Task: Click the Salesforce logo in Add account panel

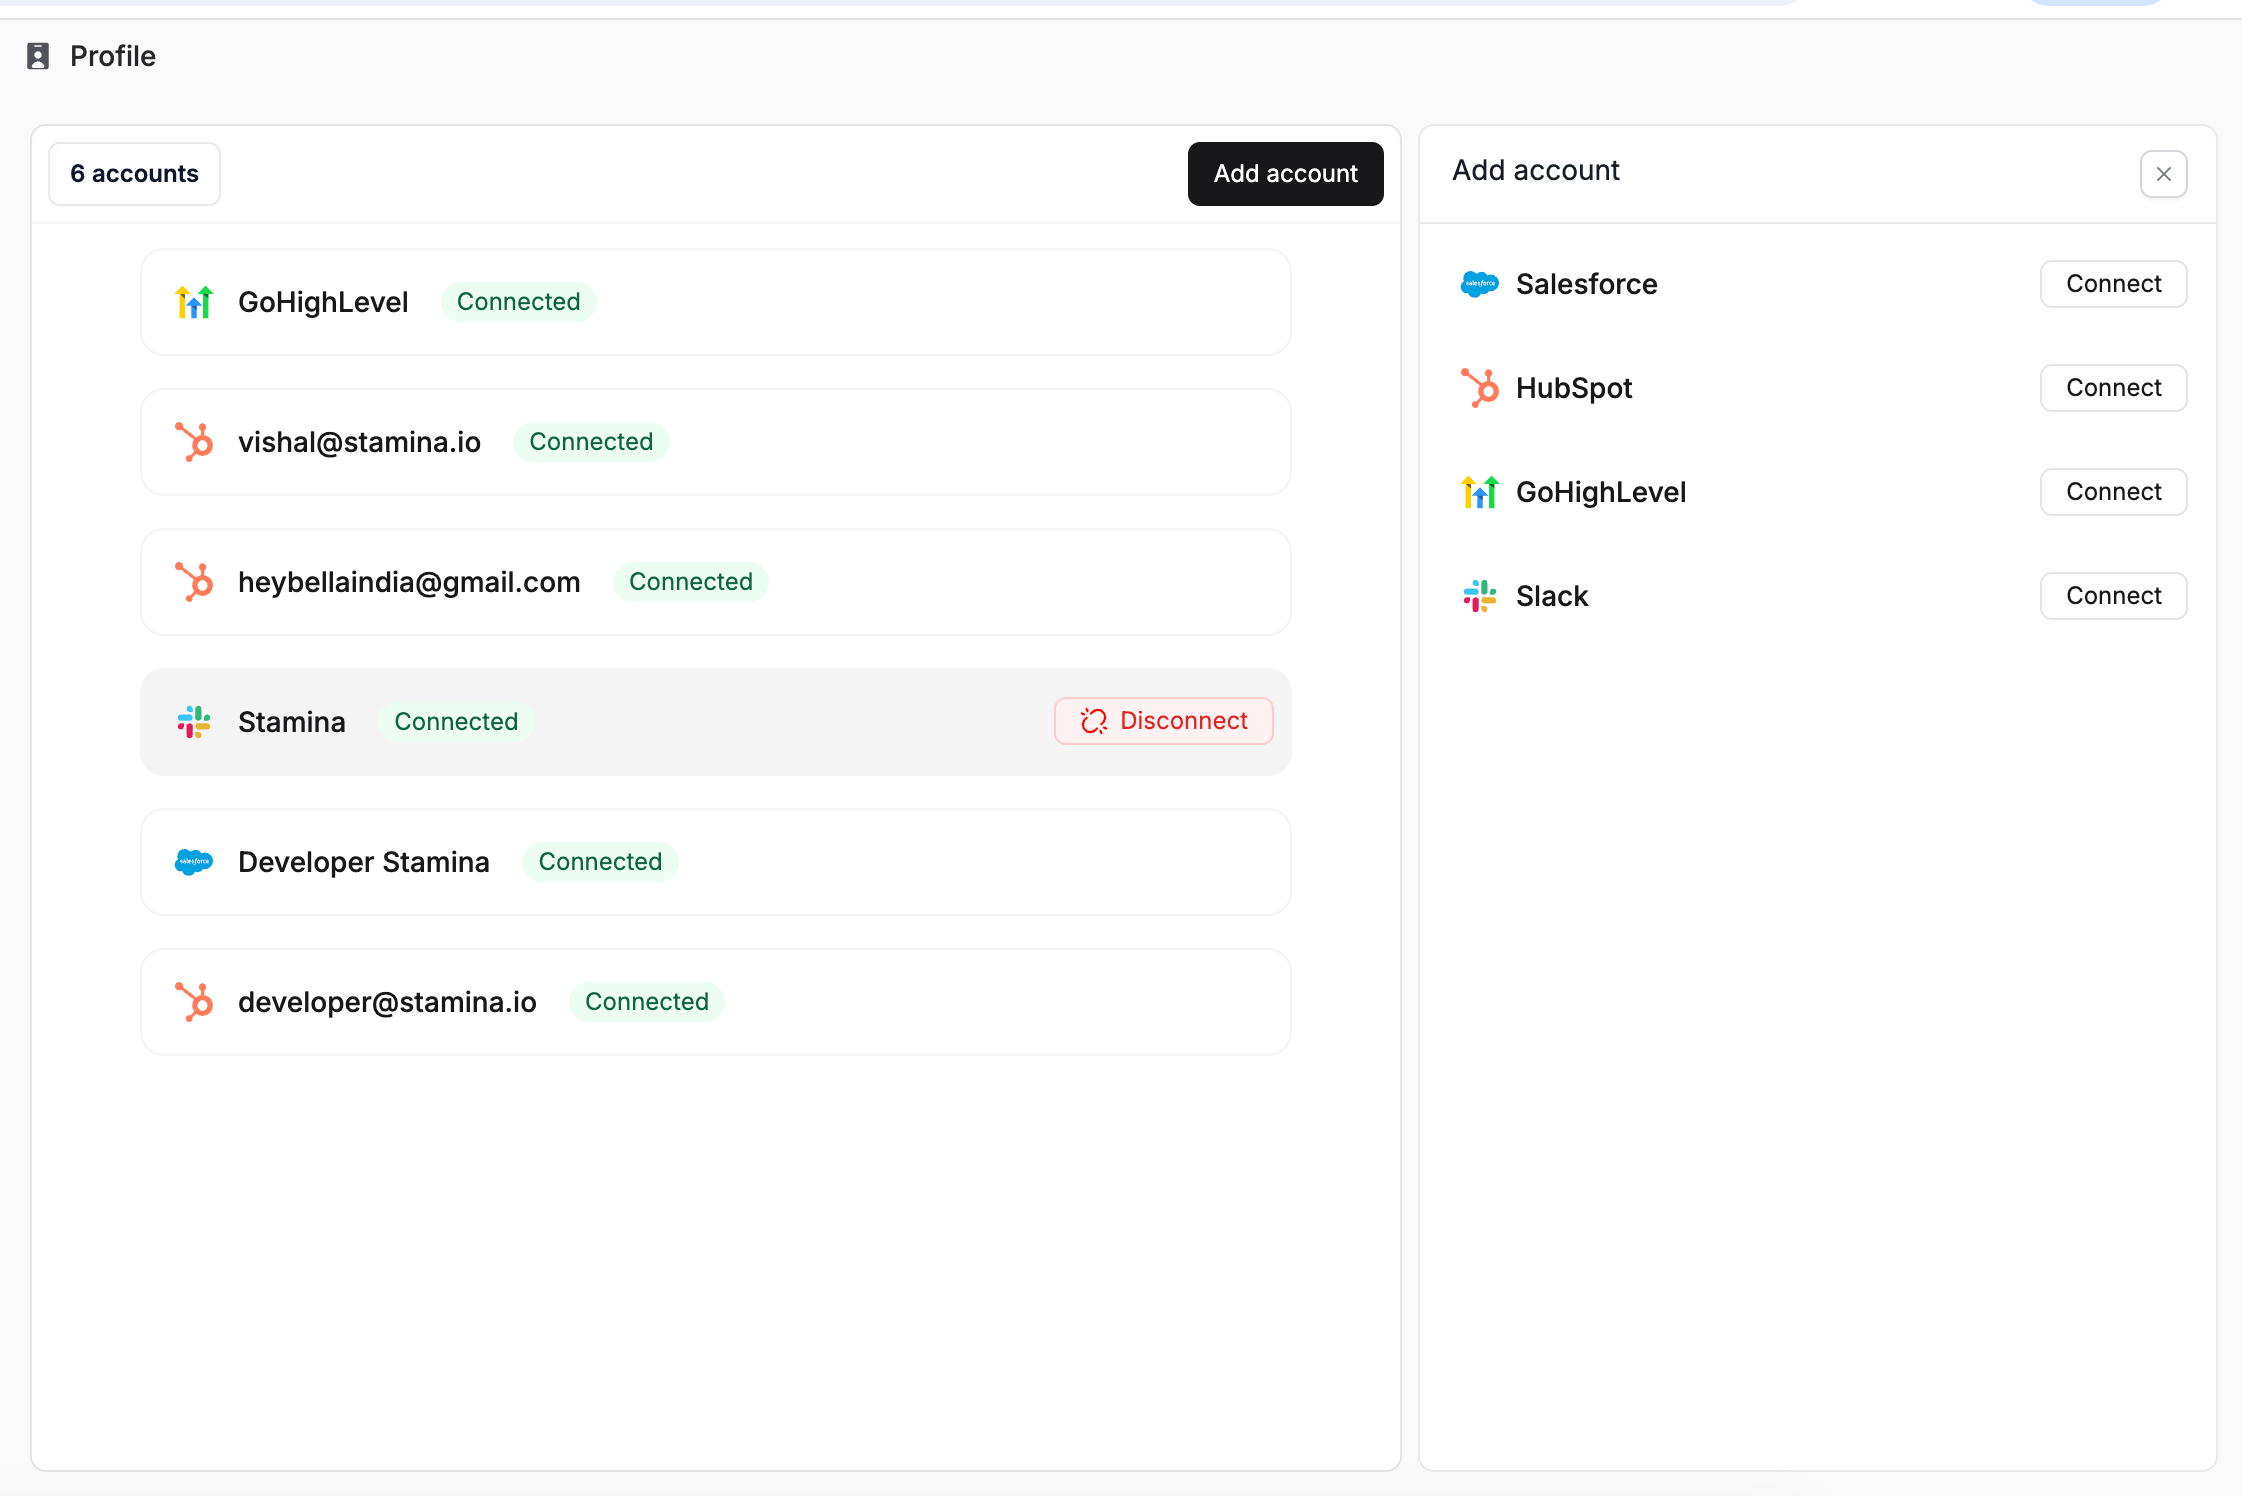Action: 1480,284
